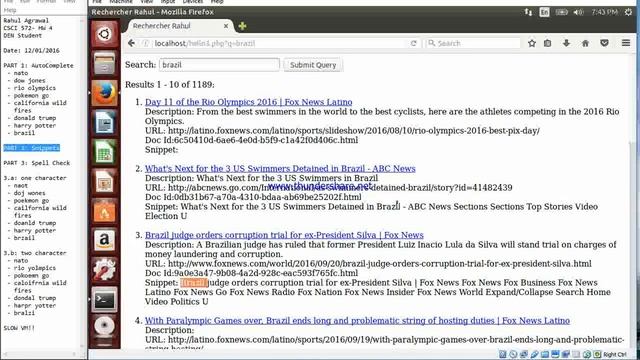The width and height of the screenshot is (640, 360).
Task: Open the En keyboard layout indicator
Action: coord(544,12)
